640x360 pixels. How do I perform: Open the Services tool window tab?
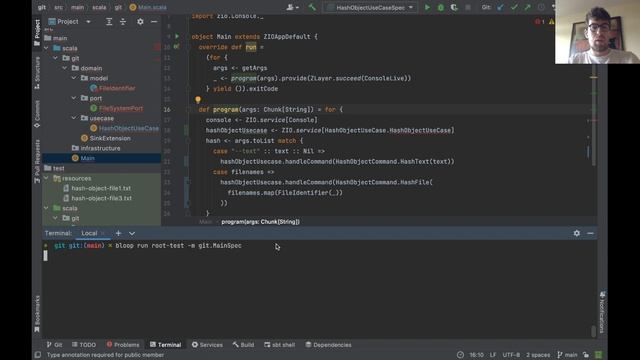click(x=207, y=344)
